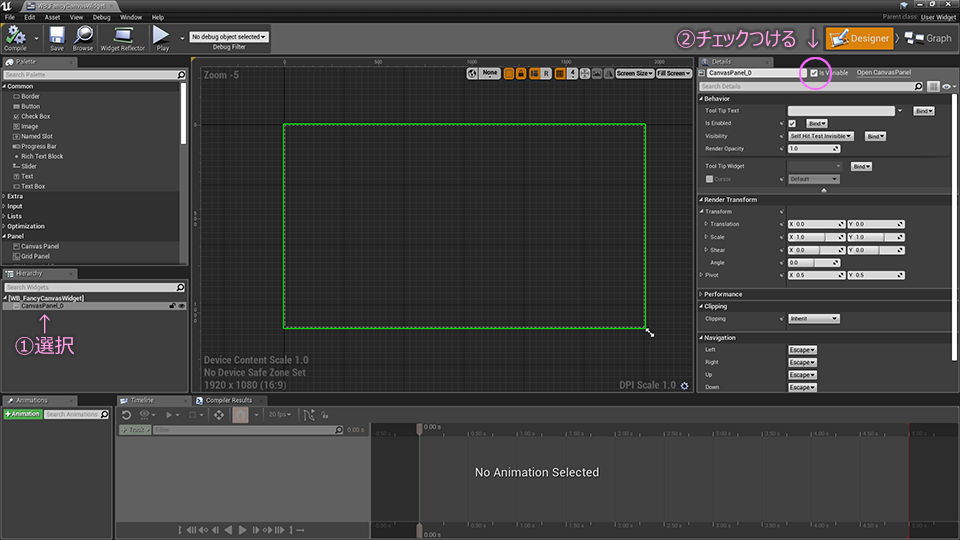Viewport: 960px width, 540px height.
Task: Click the zoom to fit icon
Action: (585, 73)
